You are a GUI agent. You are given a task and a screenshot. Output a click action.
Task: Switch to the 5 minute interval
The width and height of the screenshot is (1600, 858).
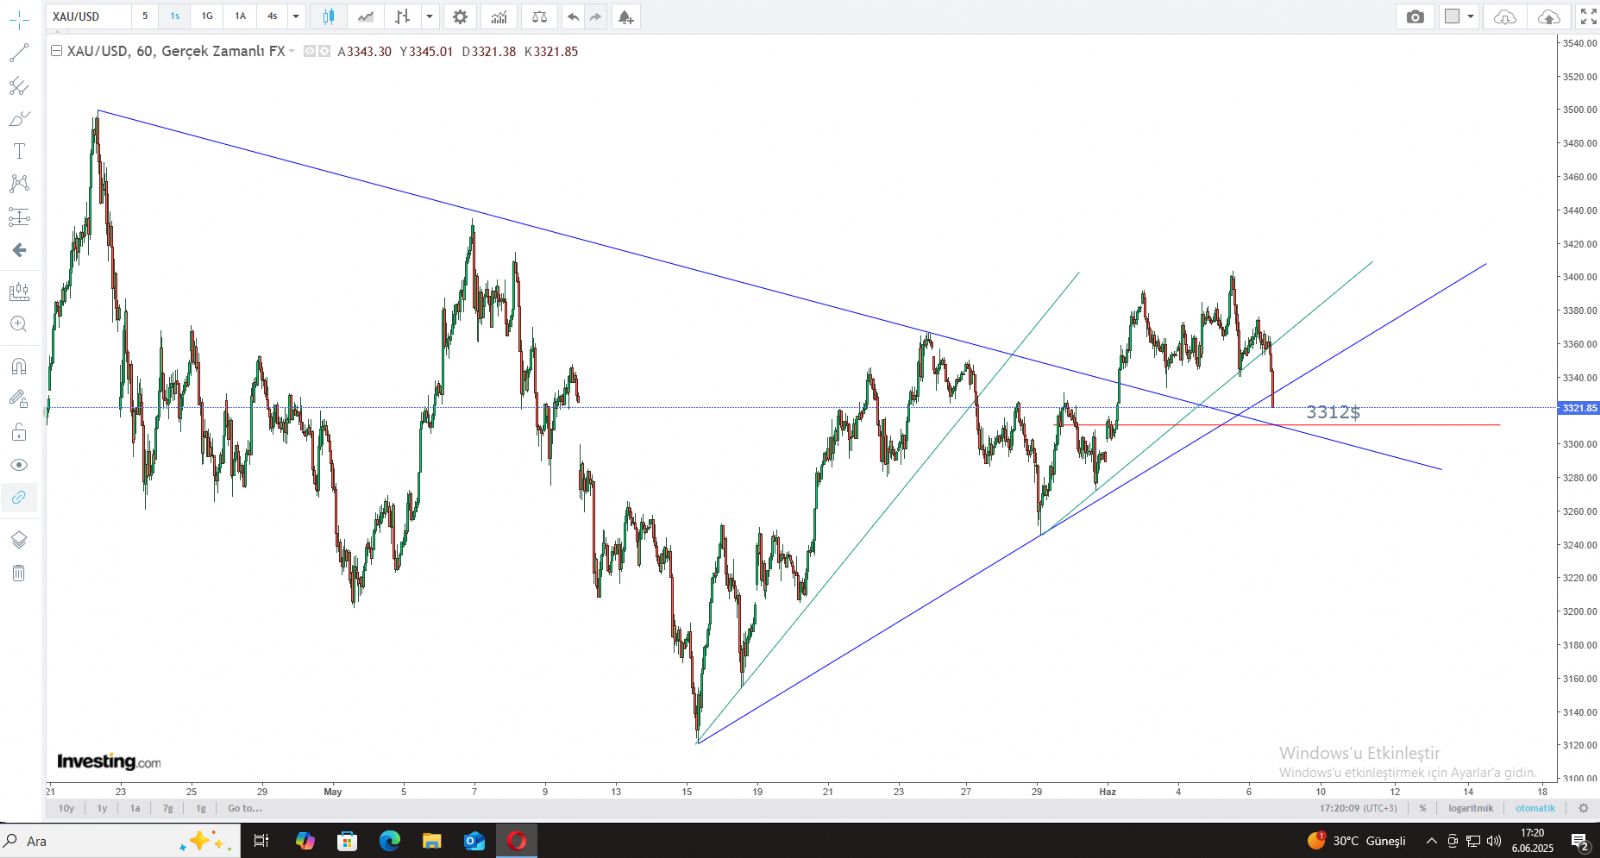coord(145,16)
